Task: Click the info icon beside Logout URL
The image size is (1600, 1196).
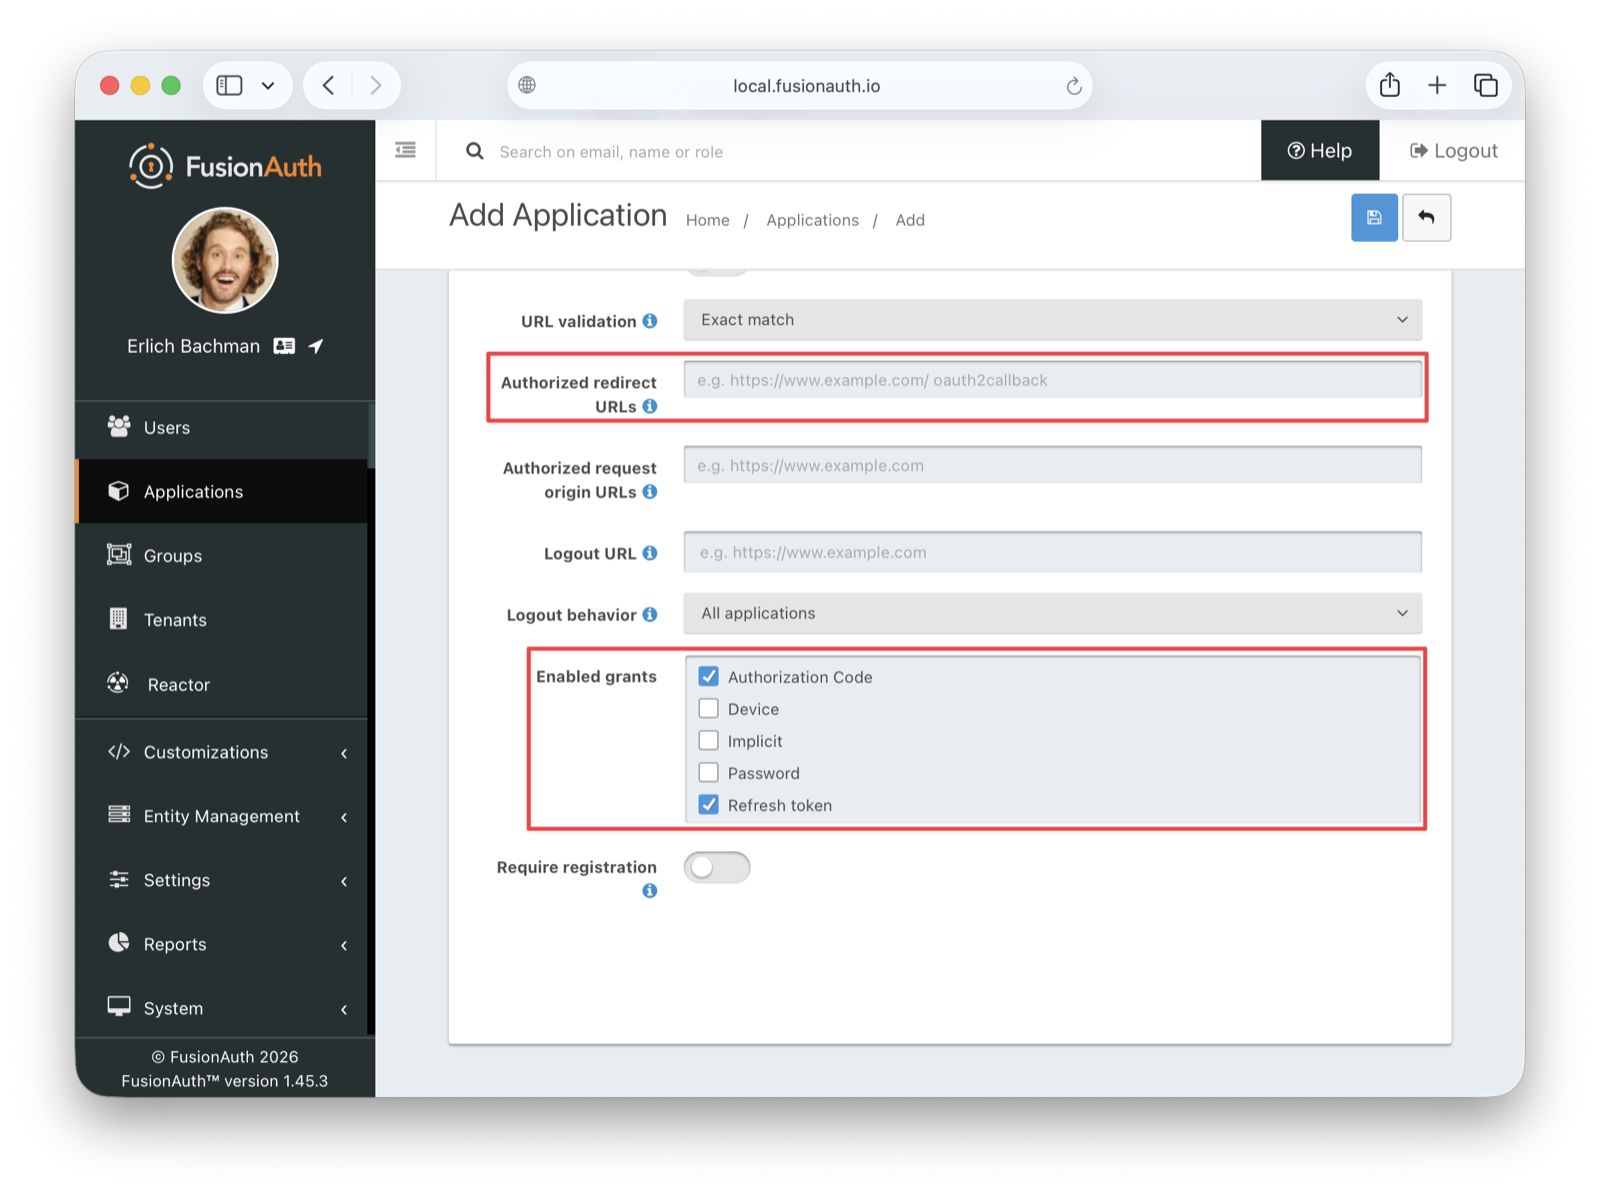Action: (651, 552)
